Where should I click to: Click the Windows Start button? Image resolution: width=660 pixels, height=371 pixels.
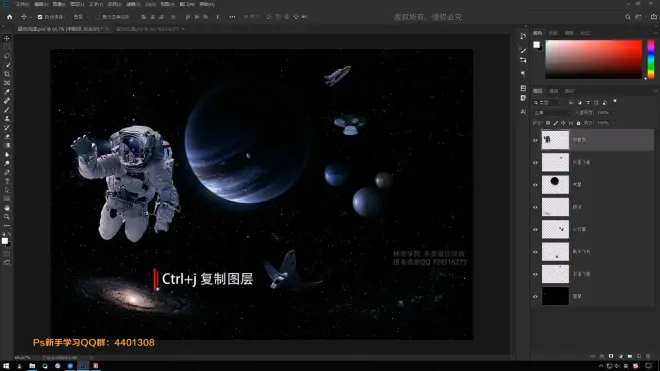tap(6, 366)
